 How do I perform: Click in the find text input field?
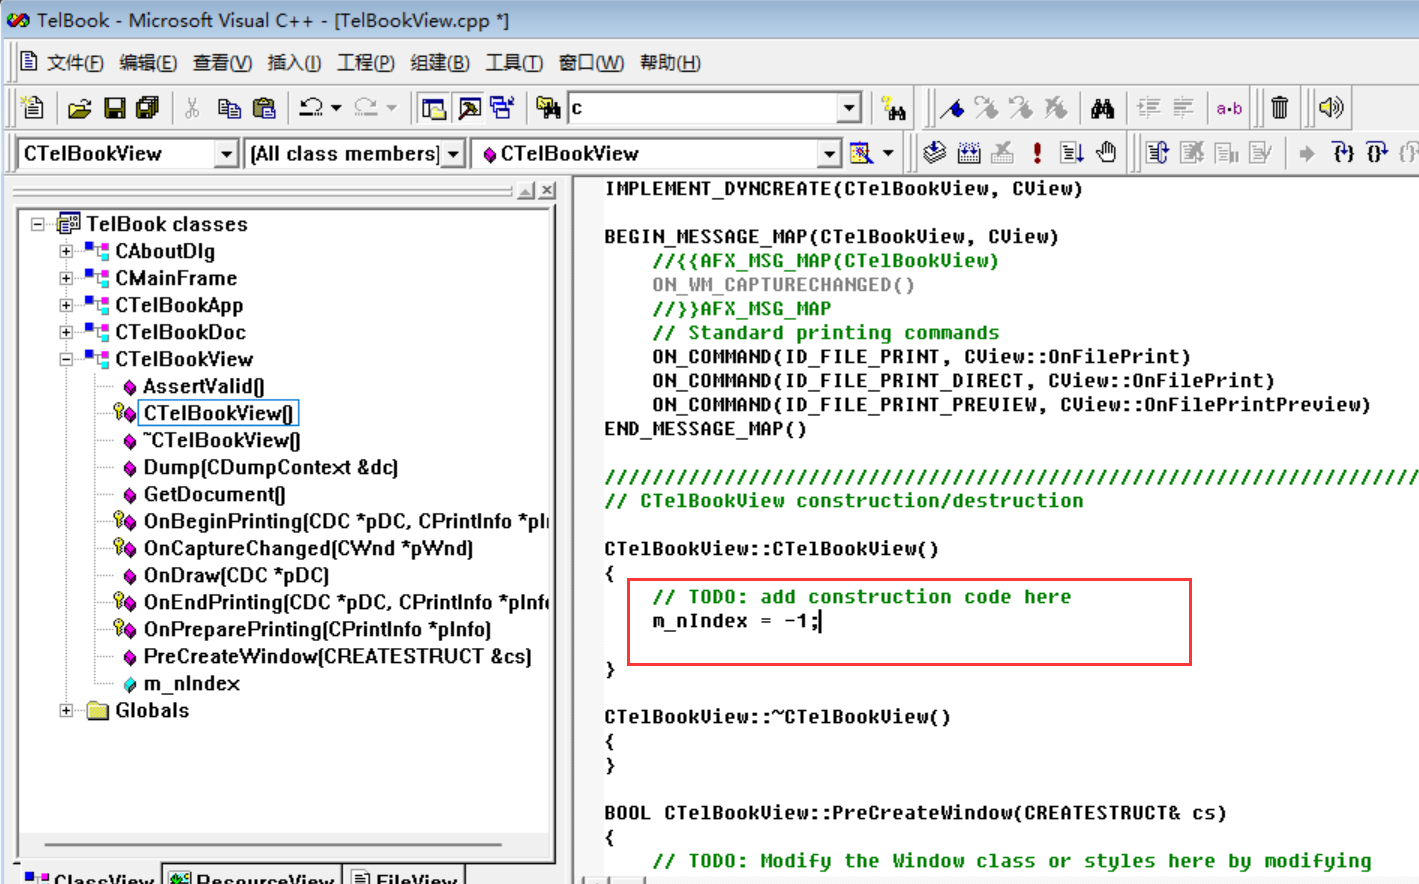[x=703, y=108]
